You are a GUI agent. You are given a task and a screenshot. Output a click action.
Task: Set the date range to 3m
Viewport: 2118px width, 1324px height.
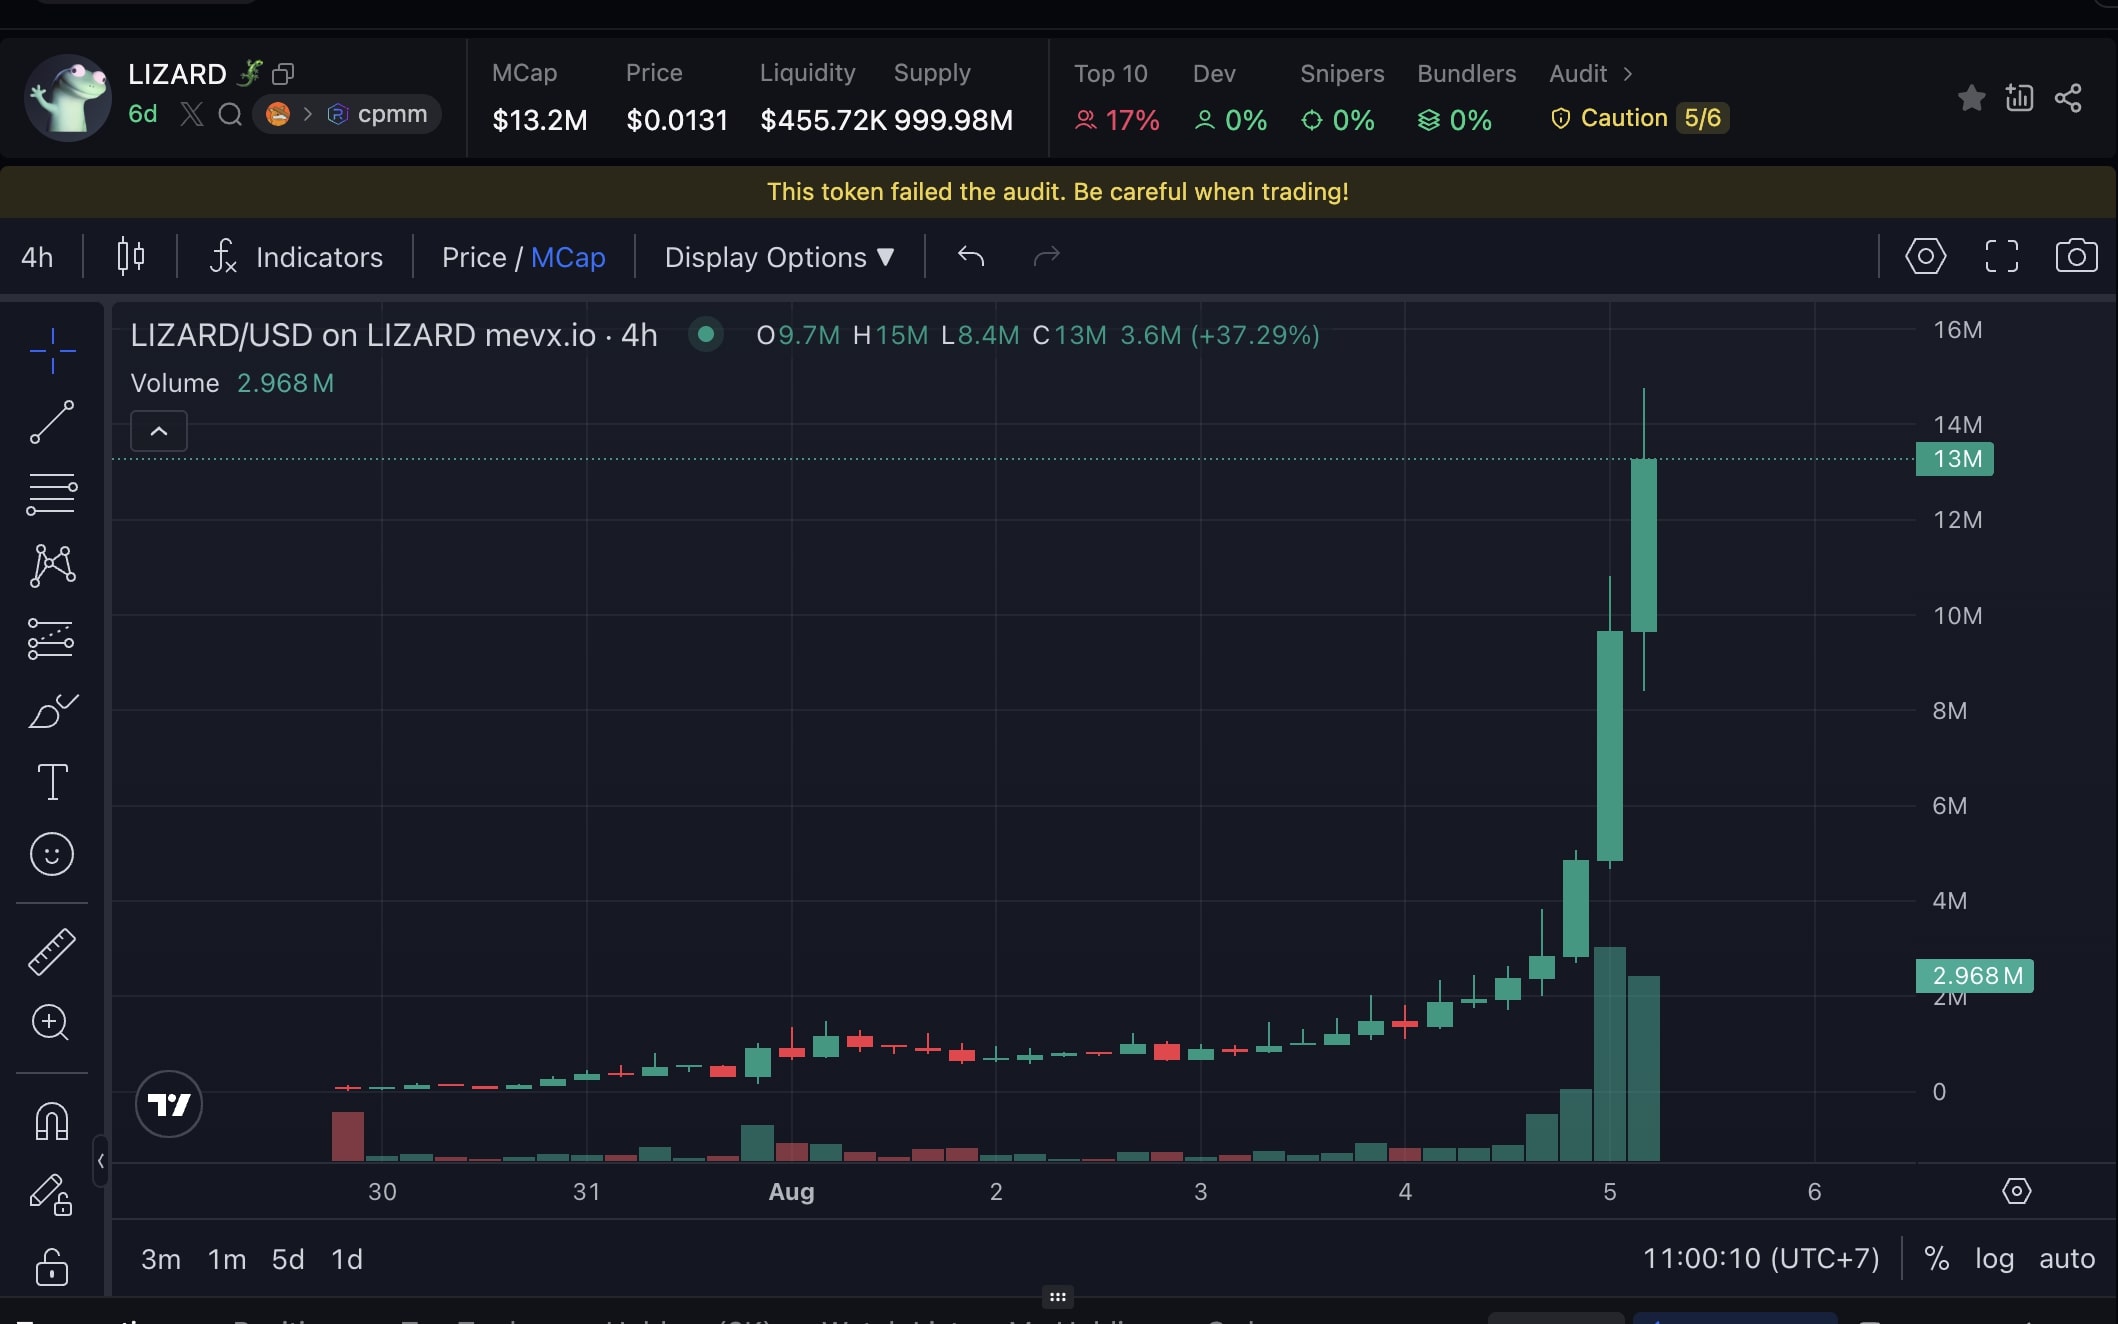[x=161, y=1259]
